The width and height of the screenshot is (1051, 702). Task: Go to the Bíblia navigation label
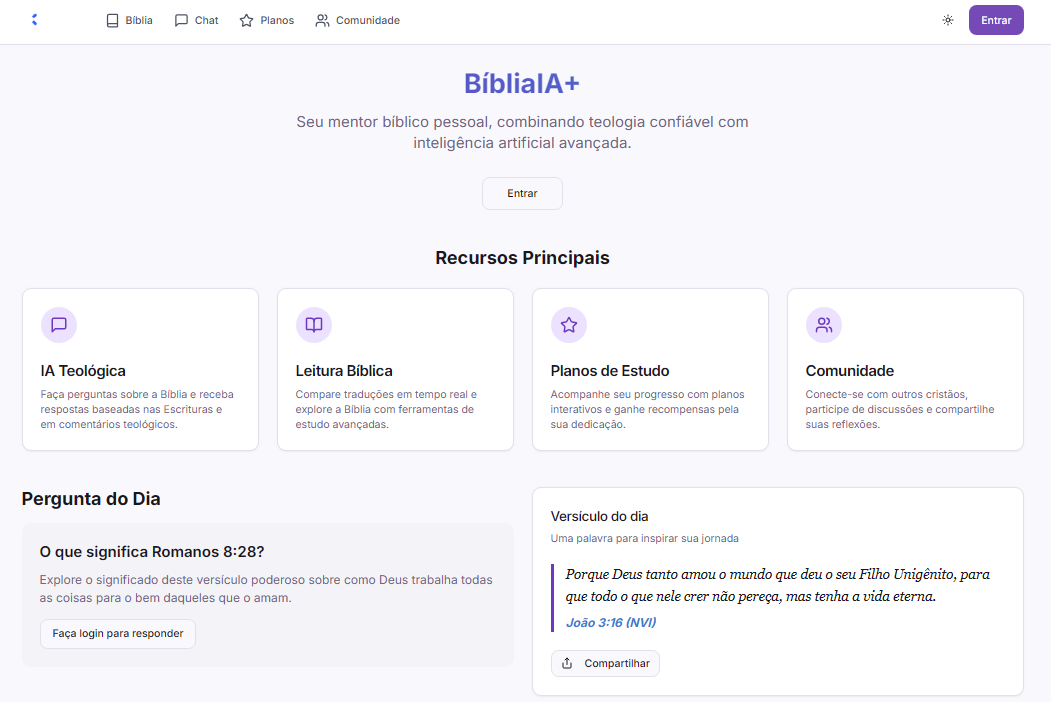click(x=139, y=20)
